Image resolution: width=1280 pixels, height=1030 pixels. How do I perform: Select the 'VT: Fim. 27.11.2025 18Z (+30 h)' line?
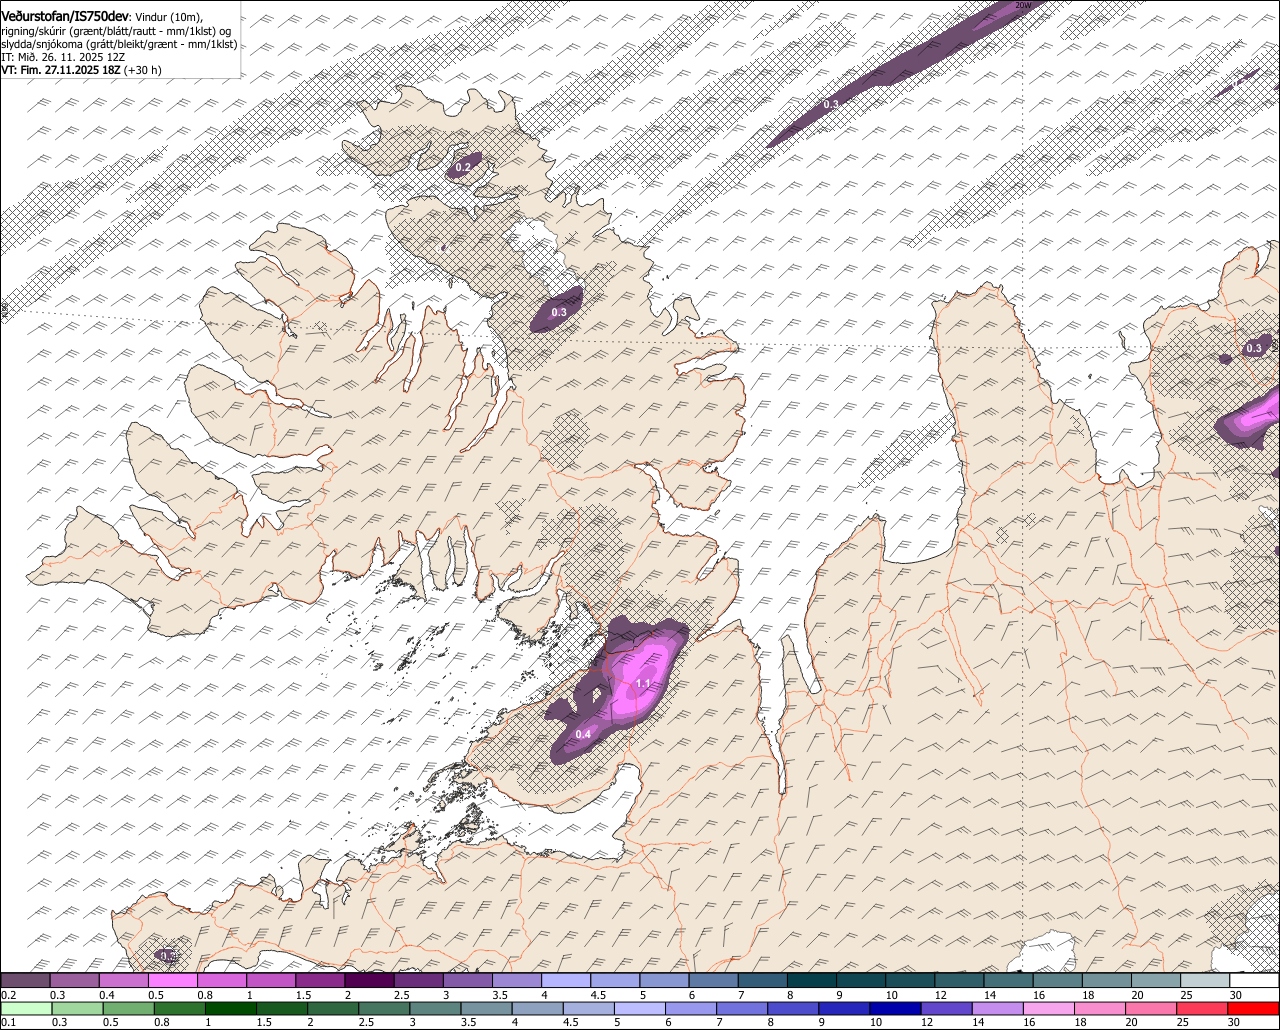coord(81,70)
